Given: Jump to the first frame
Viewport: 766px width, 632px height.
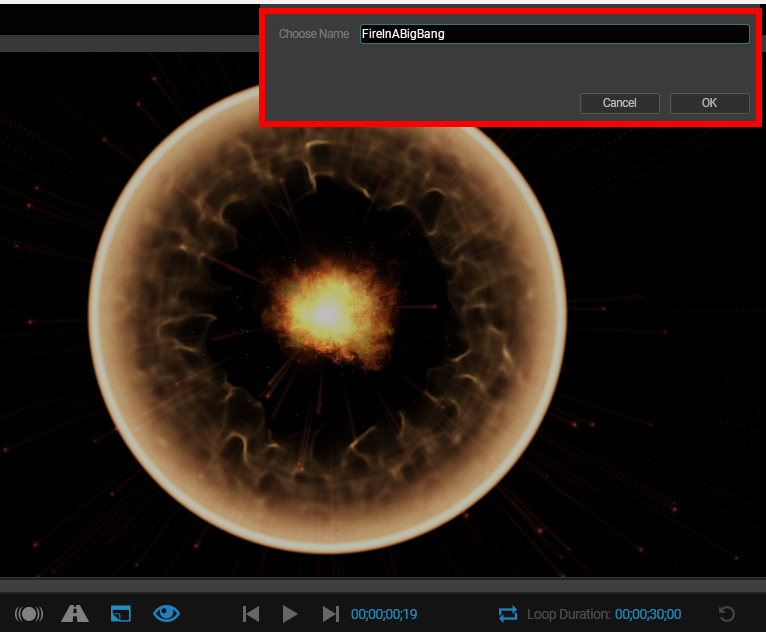Looking at the screenshot, I should pyautogui.click(x=251, y=614).
